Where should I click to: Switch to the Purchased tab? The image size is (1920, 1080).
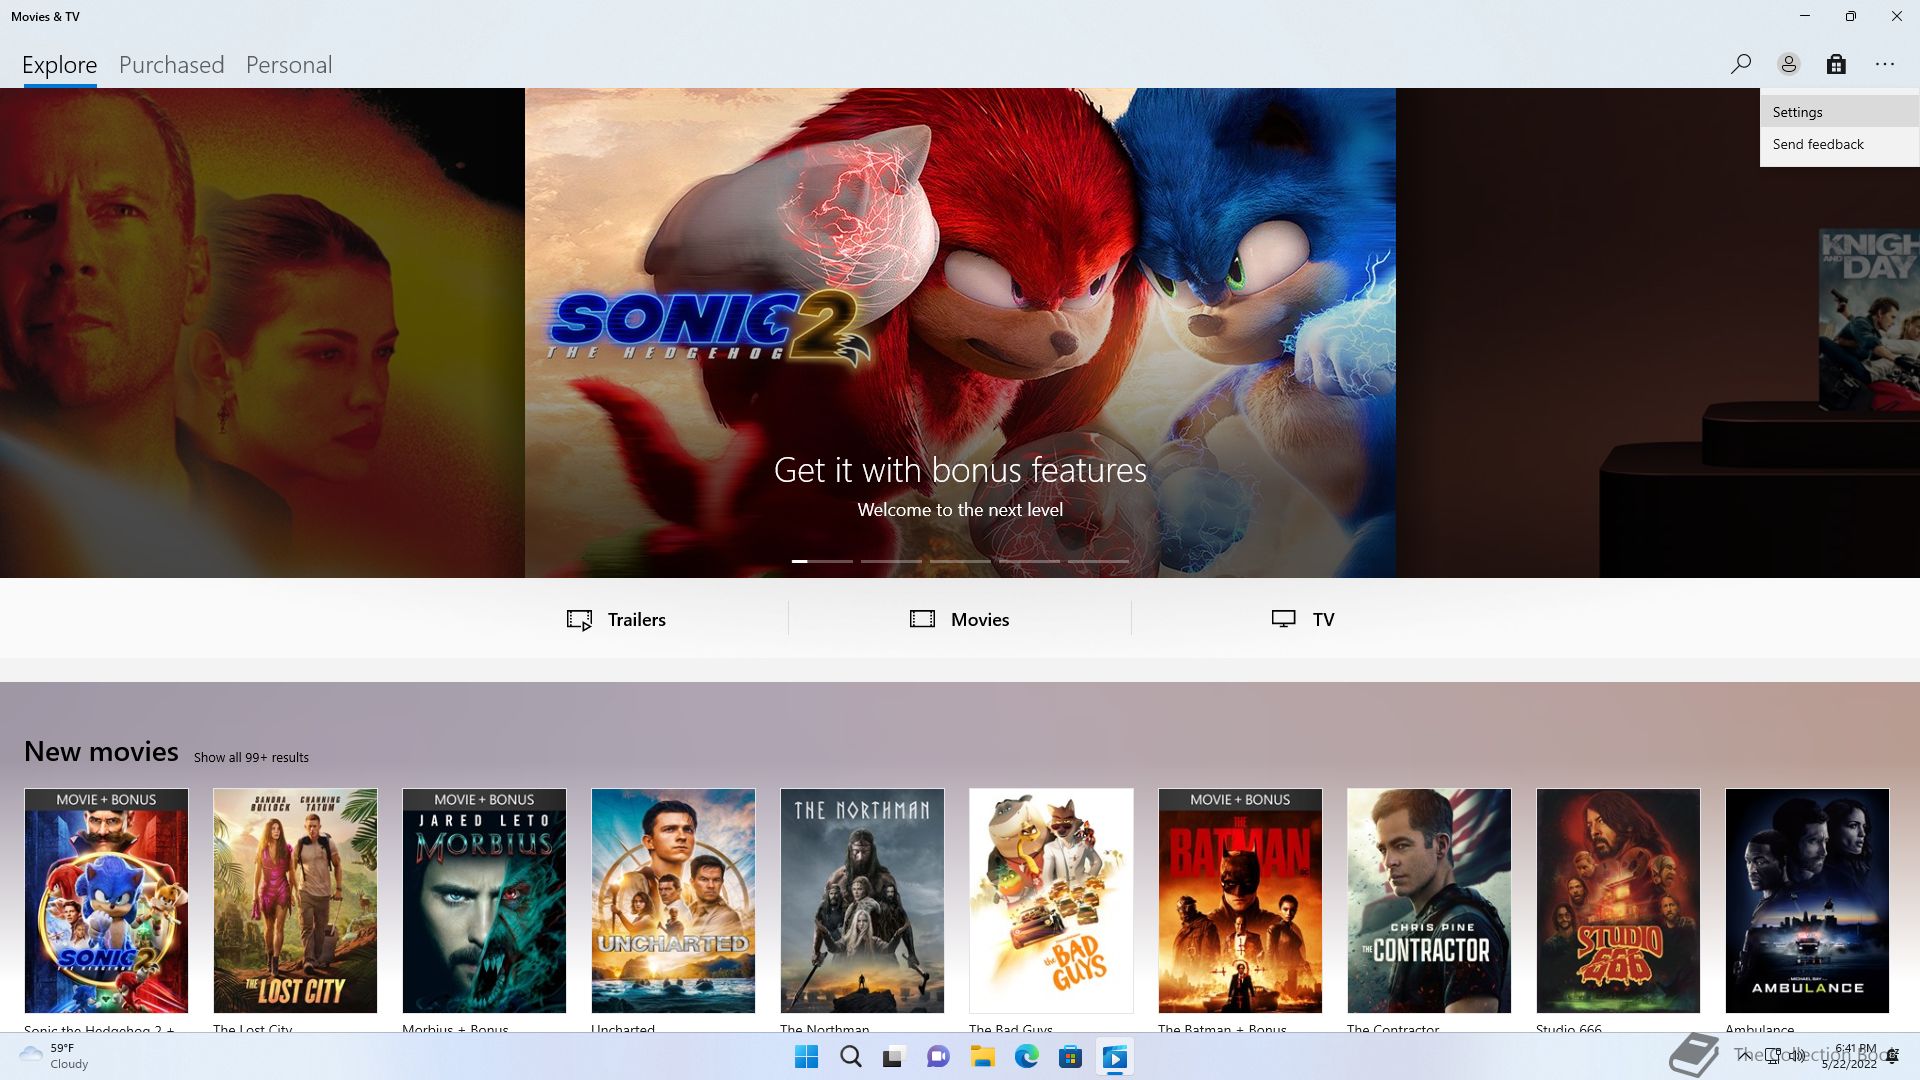(171, 65)
